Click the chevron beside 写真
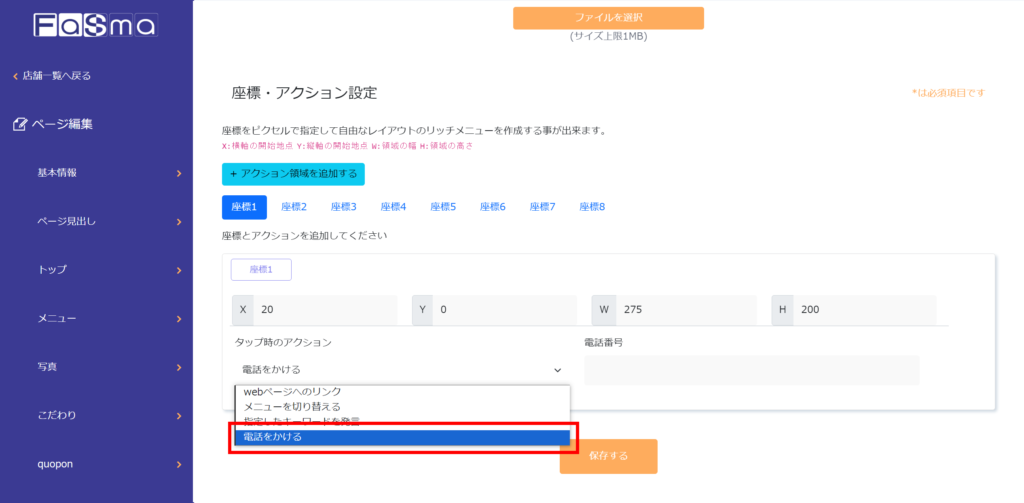This screenshot has width=1024, height=503. (x=179, y=367)
